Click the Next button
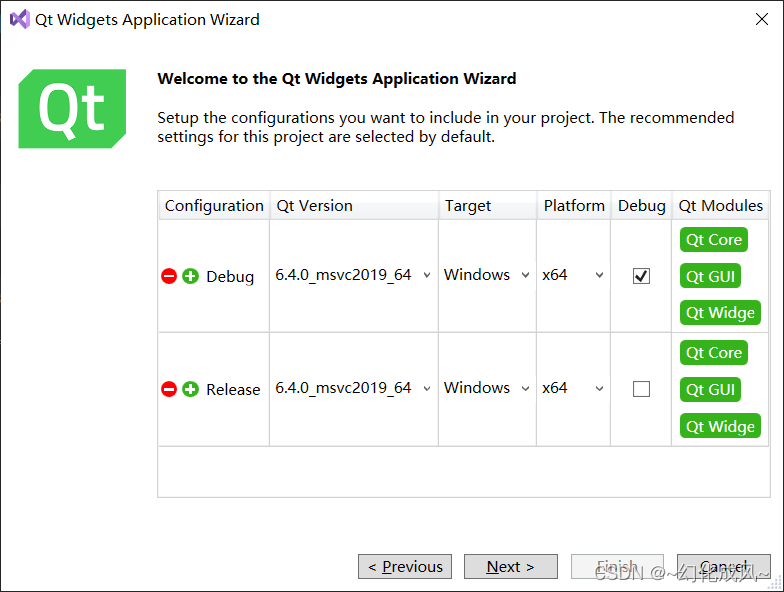This screenshot has width=784, height=592. tap(510, 567)
